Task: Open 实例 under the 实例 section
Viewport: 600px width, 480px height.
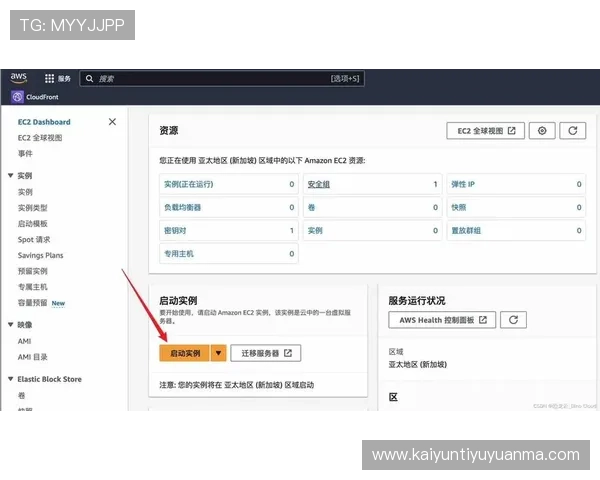Action: [25, 192]
